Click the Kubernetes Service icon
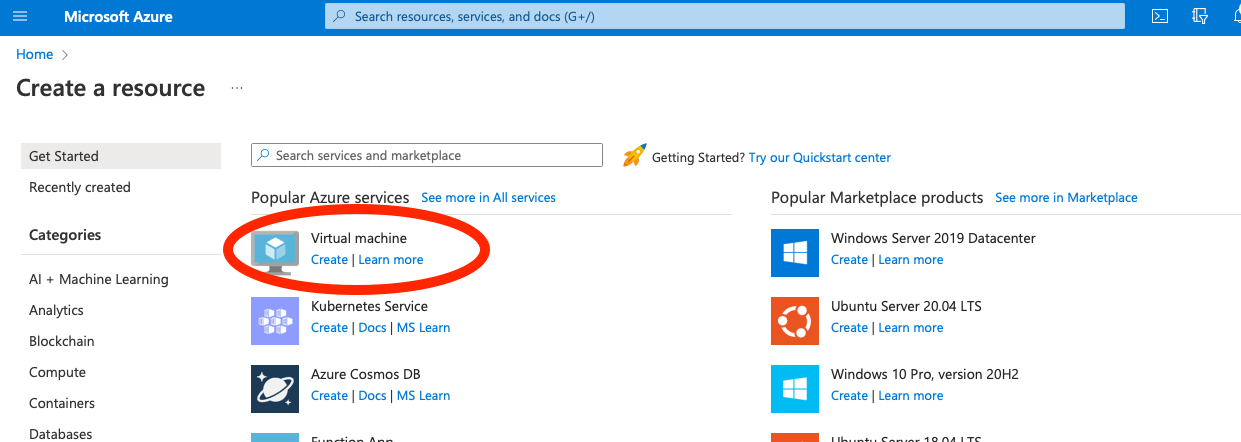Image resolution: width=1241 pixels, height=442 pixels. tap(275, 320)
